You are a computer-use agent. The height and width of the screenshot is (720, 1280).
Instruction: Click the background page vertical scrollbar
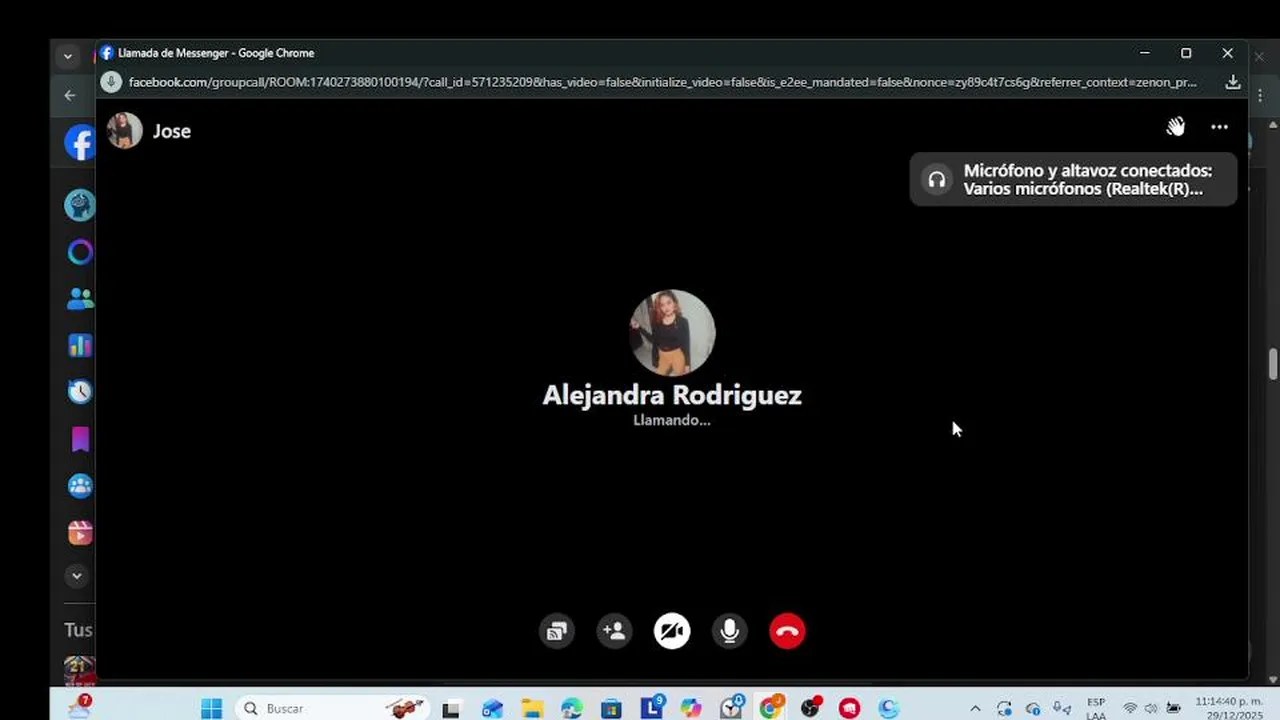tap(1273, 364)
